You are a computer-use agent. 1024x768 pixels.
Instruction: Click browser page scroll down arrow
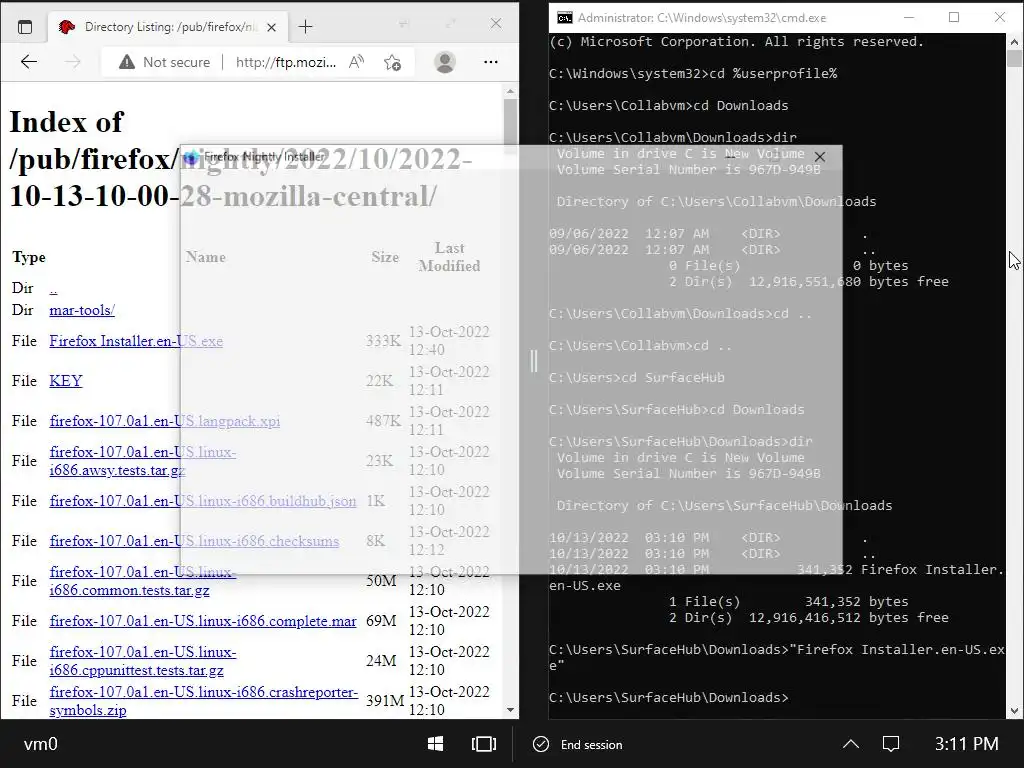511,710
